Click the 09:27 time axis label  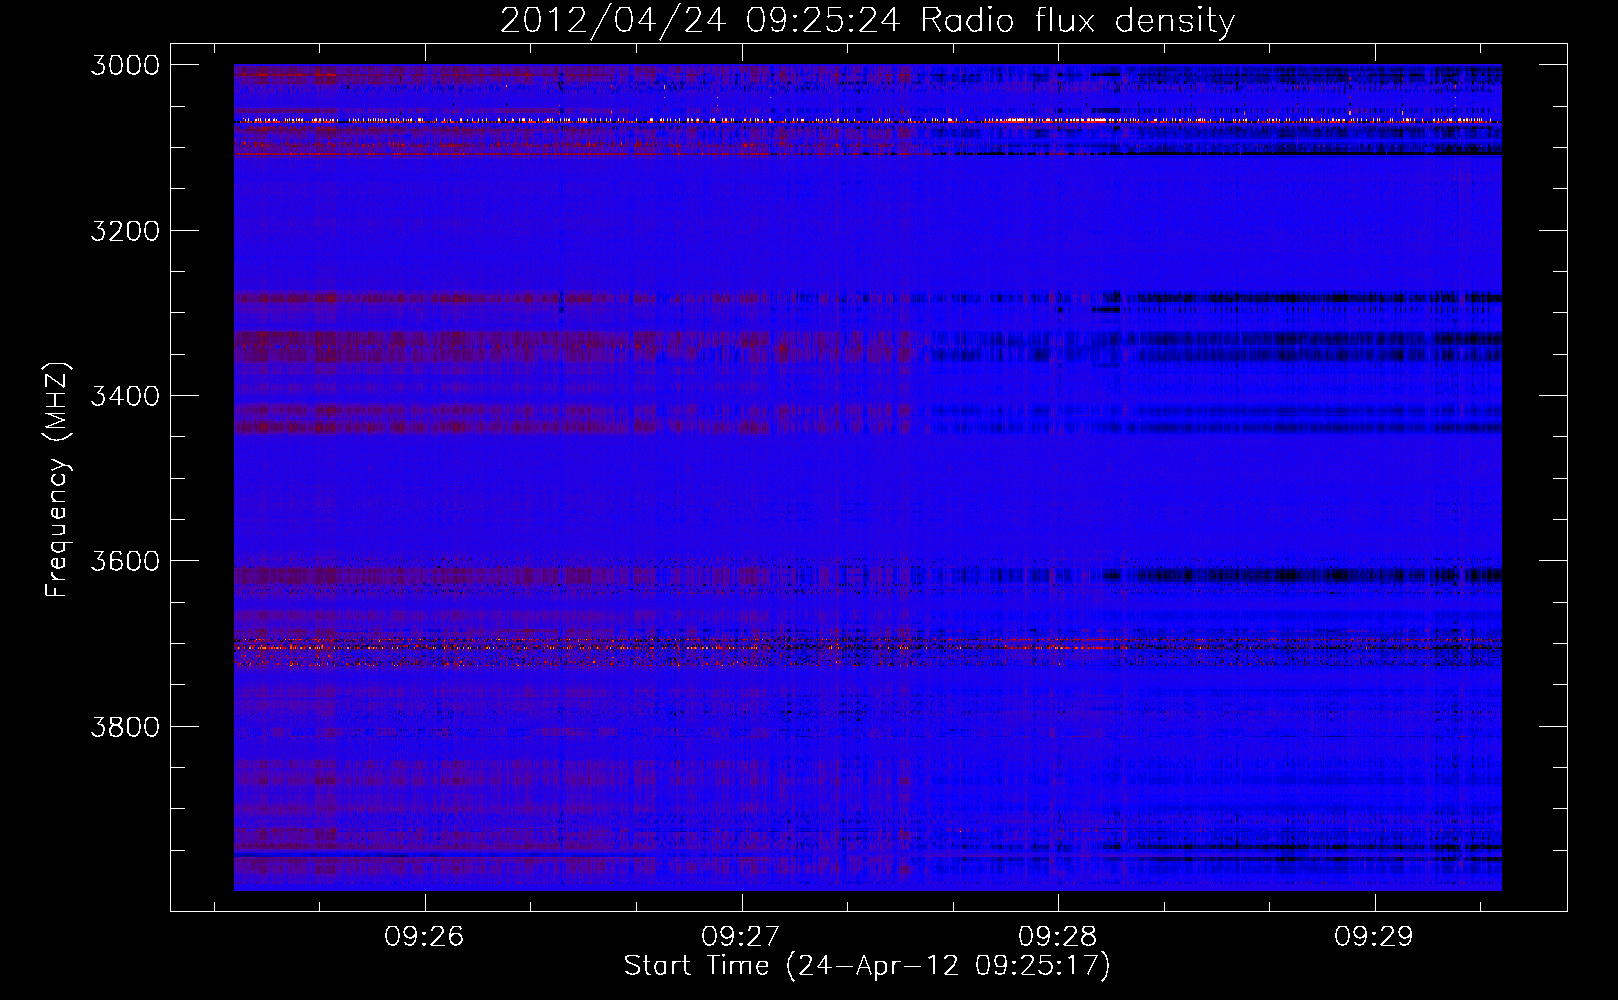[x=741, y=936]
